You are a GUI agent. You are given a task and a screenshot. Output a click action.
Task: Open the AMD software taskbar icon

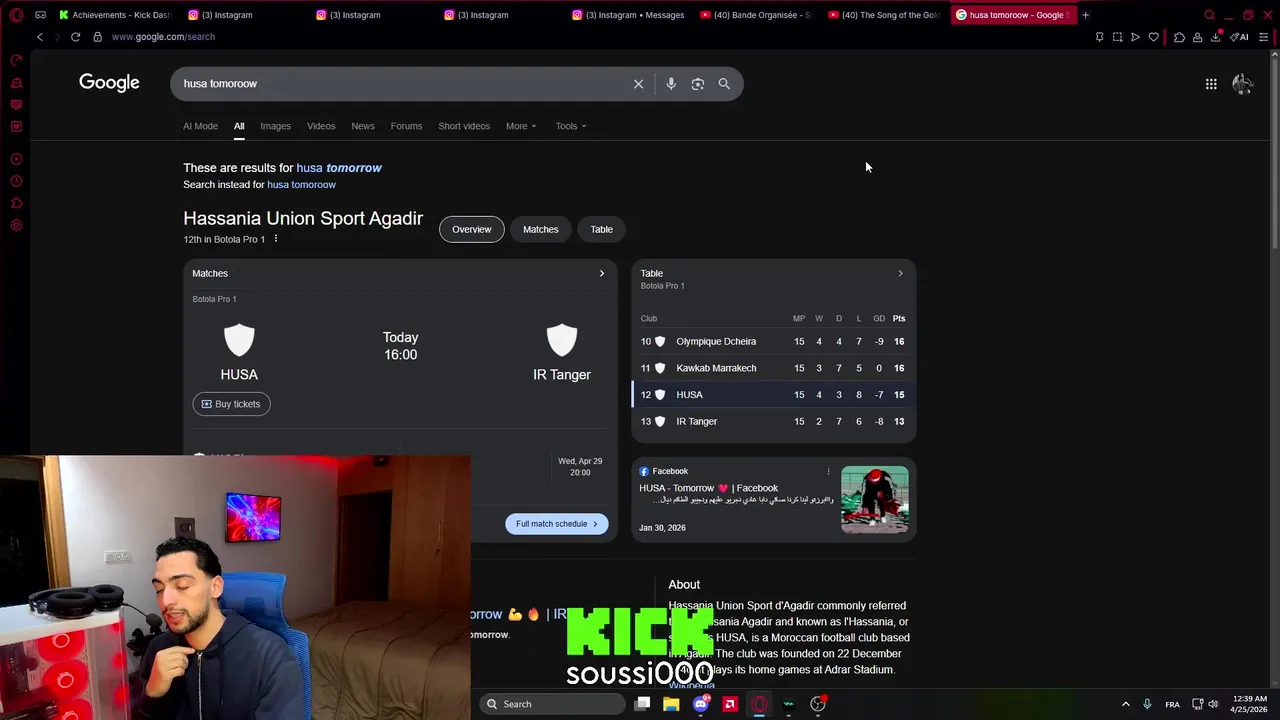pos(730,704)
